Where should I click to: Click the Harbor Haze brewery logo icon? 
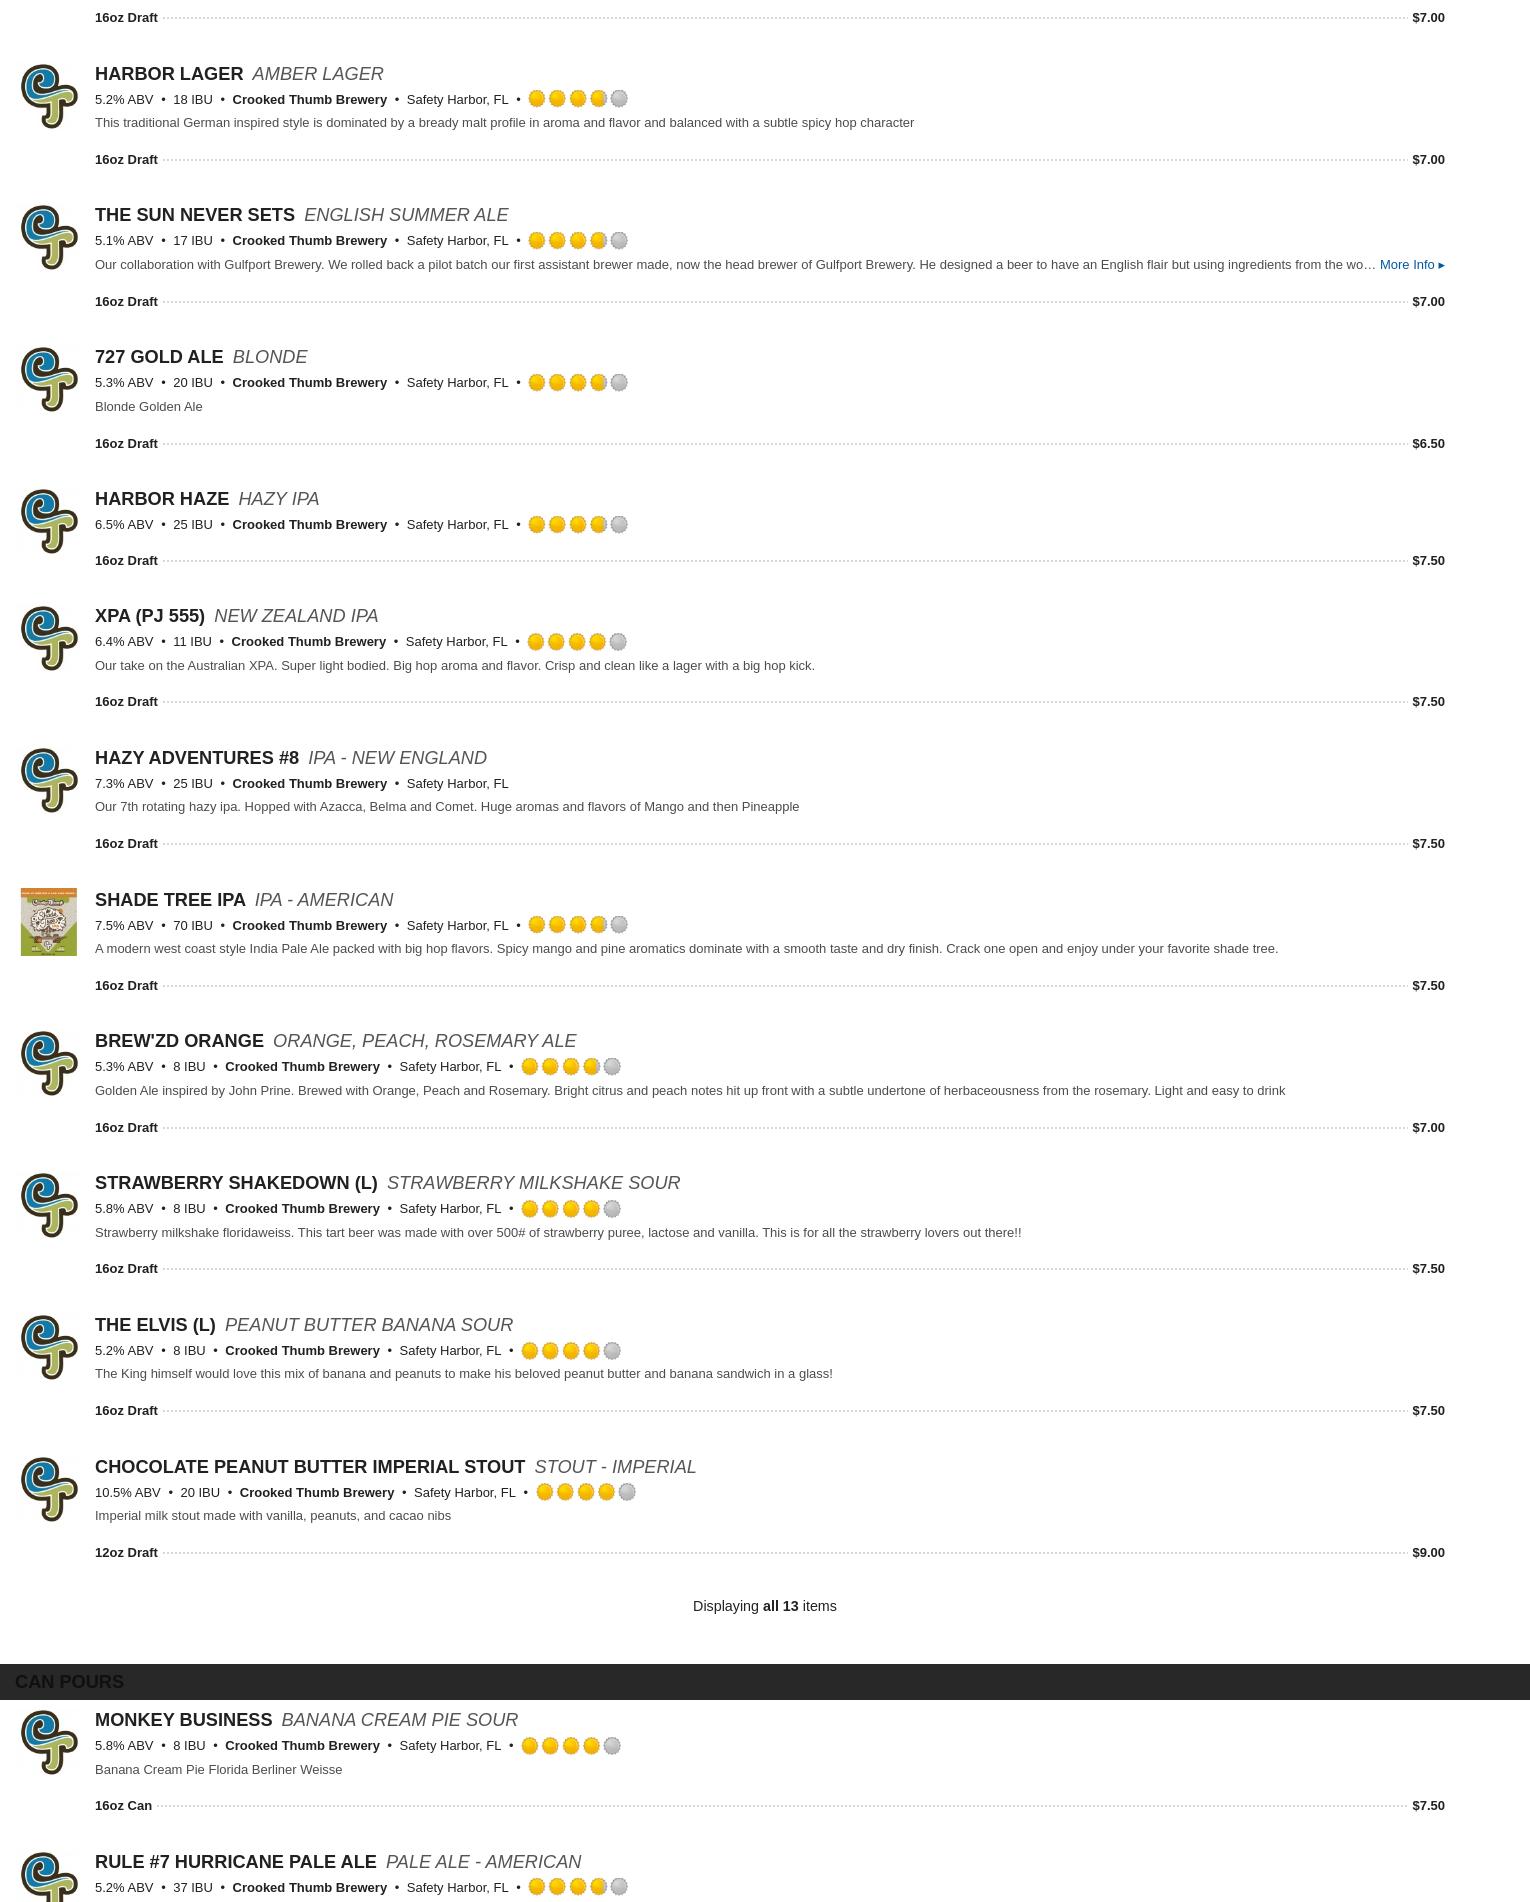pos(49,521)
